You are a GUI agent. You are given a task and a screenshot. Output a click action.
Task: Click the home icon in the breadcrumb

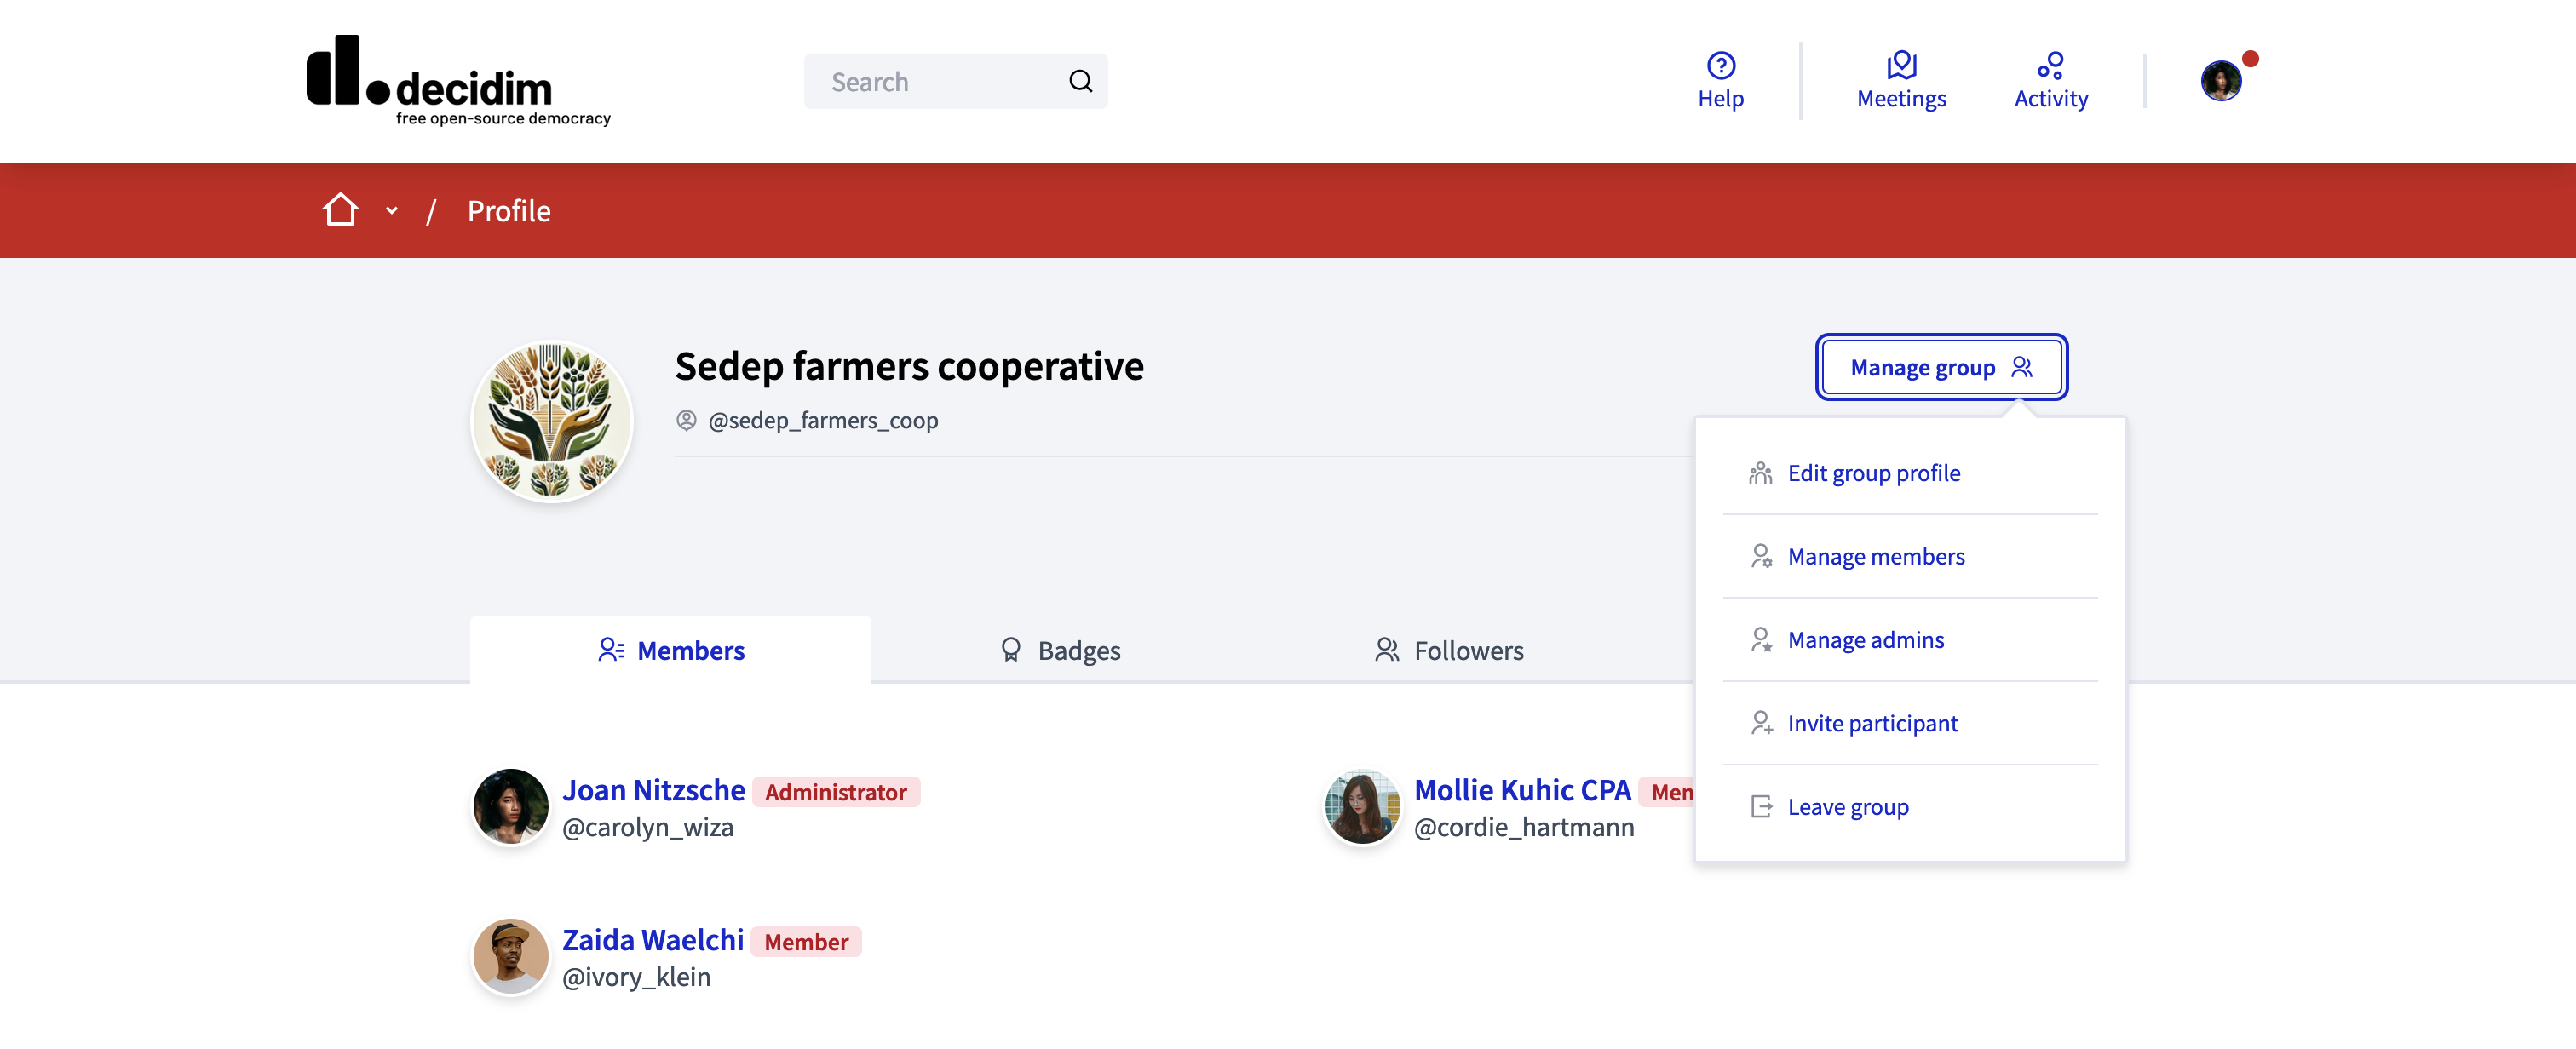coord(341,209)
